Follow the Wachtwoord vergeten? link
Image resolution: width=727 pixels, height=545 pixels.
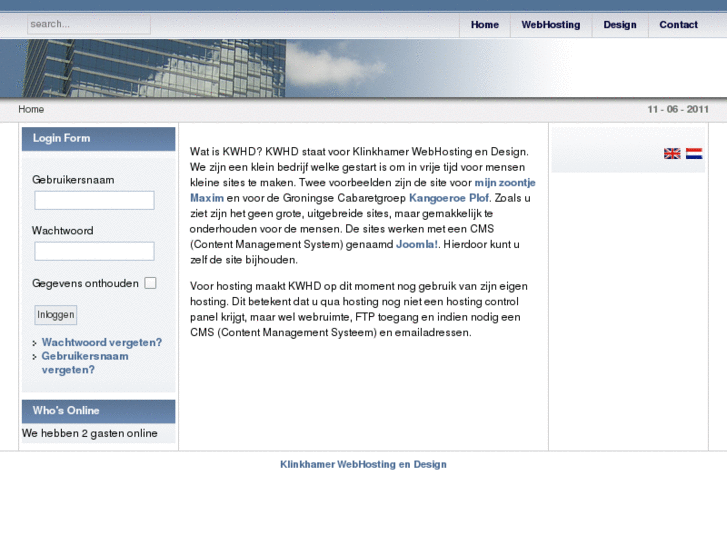tap(102, 342)
